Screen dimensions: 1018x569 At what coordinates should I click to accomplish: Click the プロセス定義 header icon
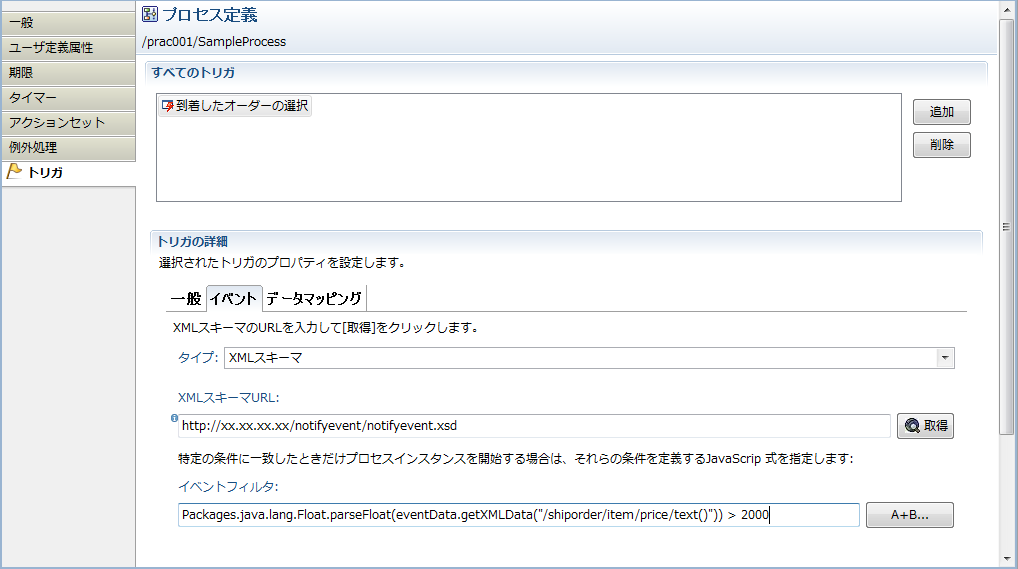point(150,14)
